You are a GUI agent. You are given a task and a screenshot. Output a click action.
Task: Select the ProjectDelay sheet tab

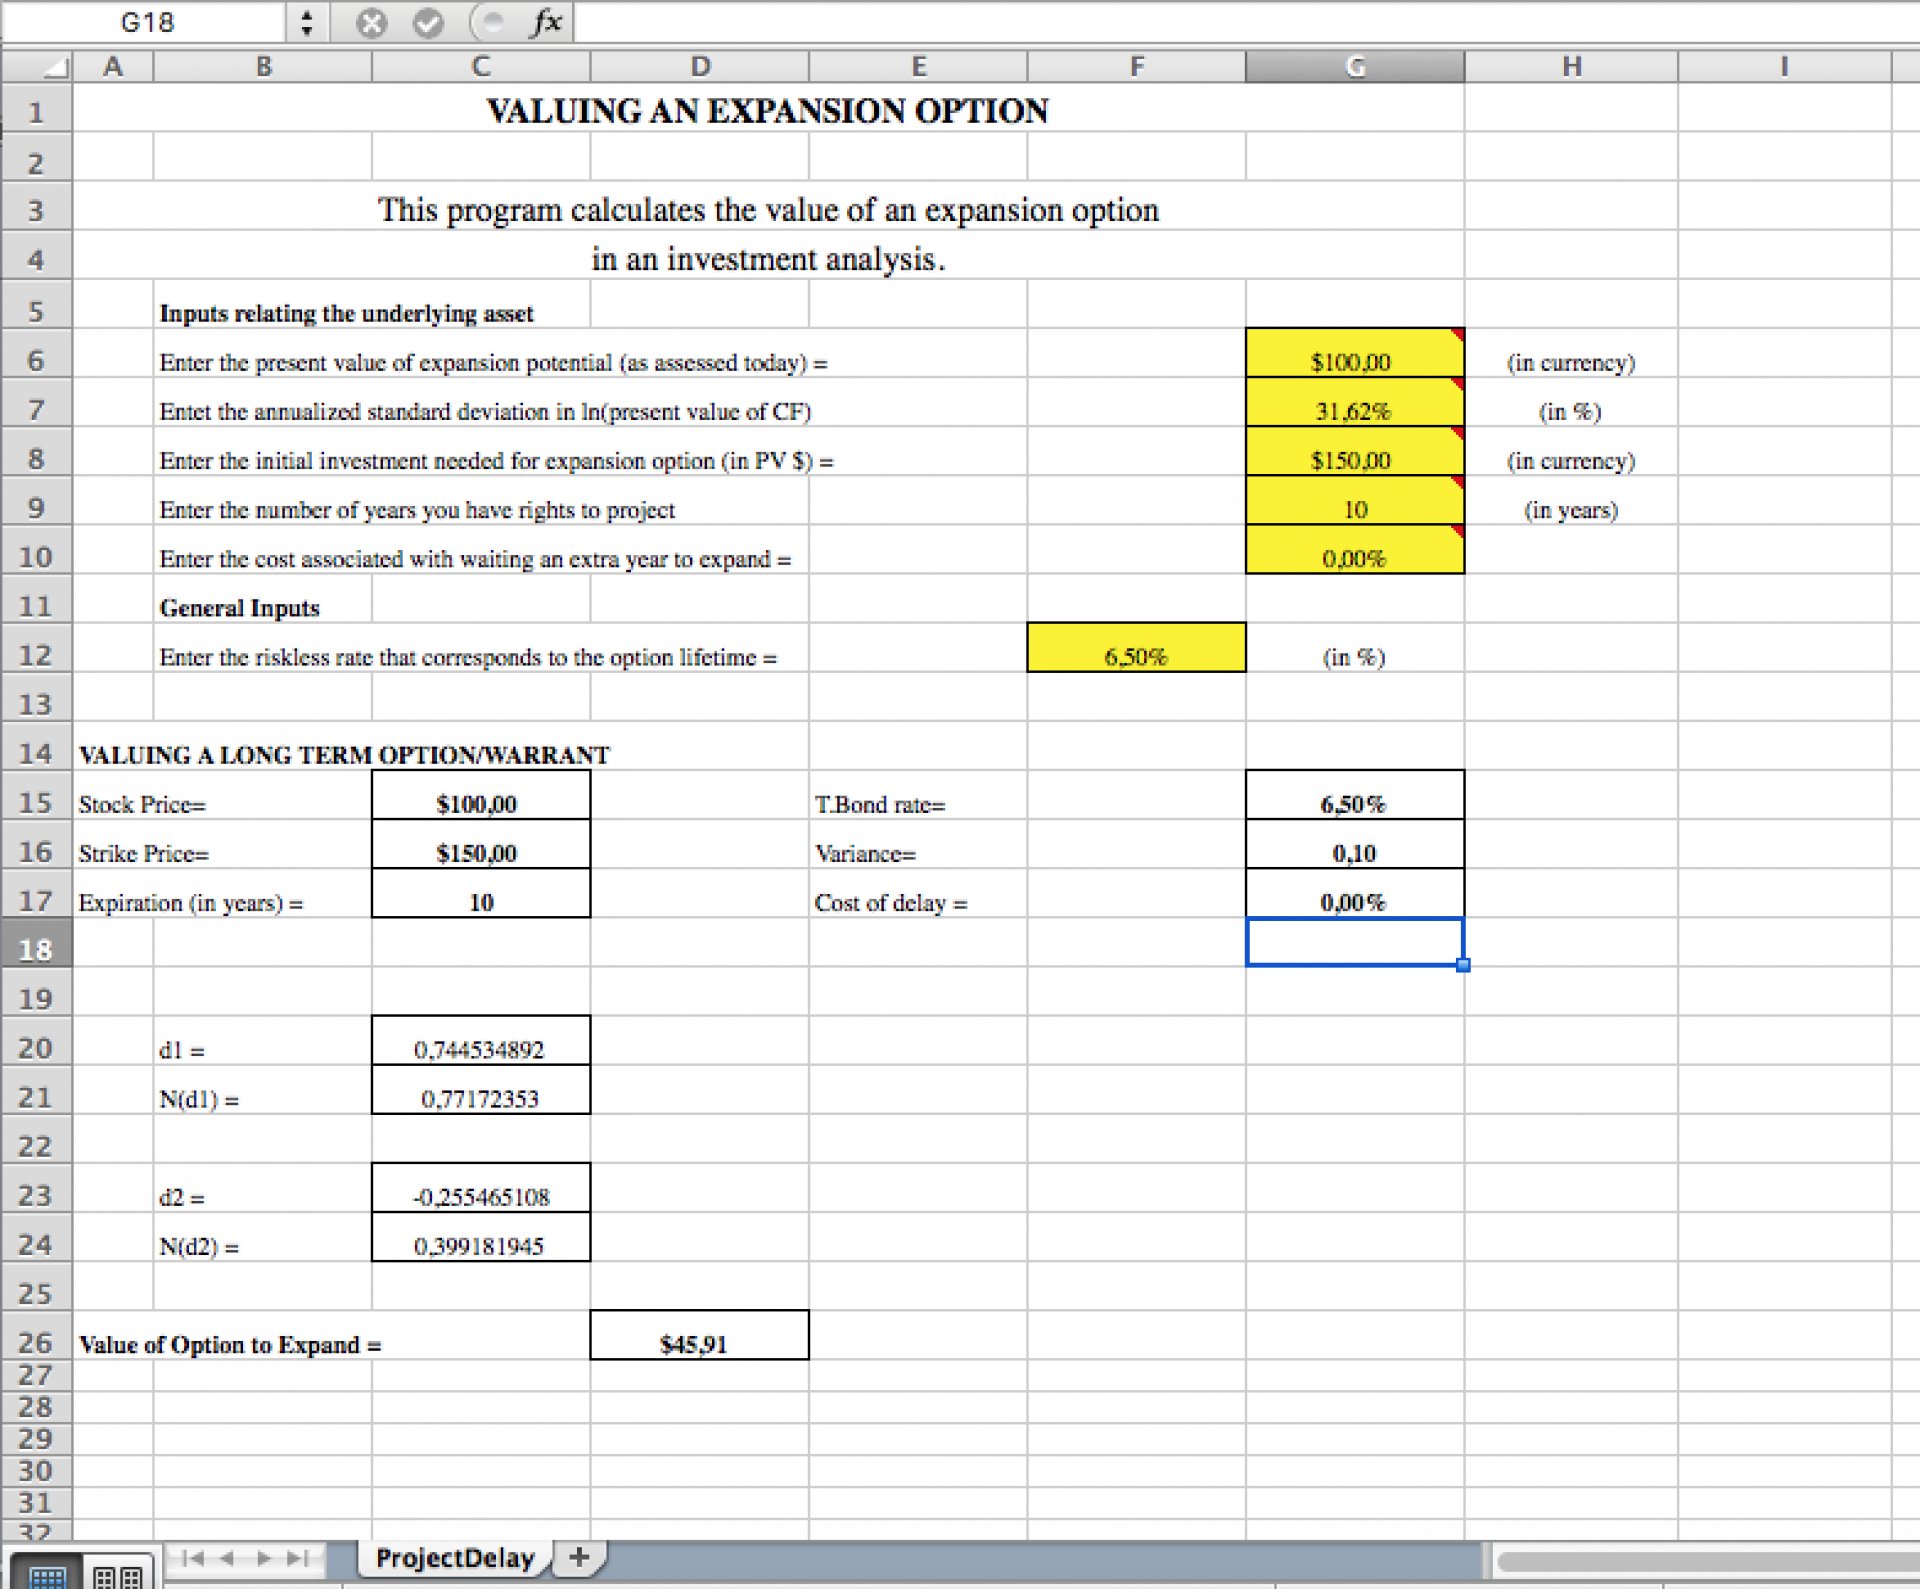(455, 1558)
